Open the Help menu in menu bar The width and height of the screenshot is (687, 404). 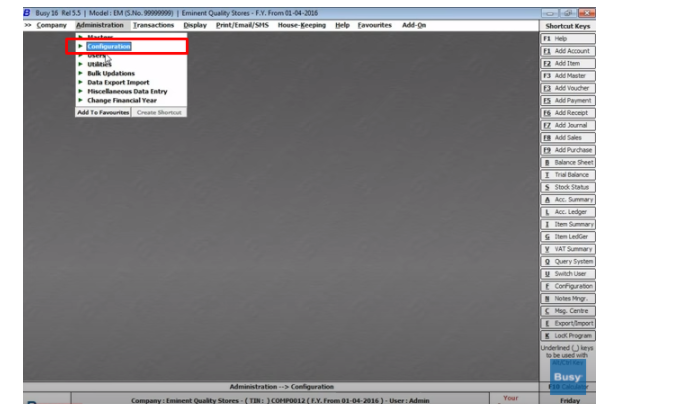click(342, 25)
